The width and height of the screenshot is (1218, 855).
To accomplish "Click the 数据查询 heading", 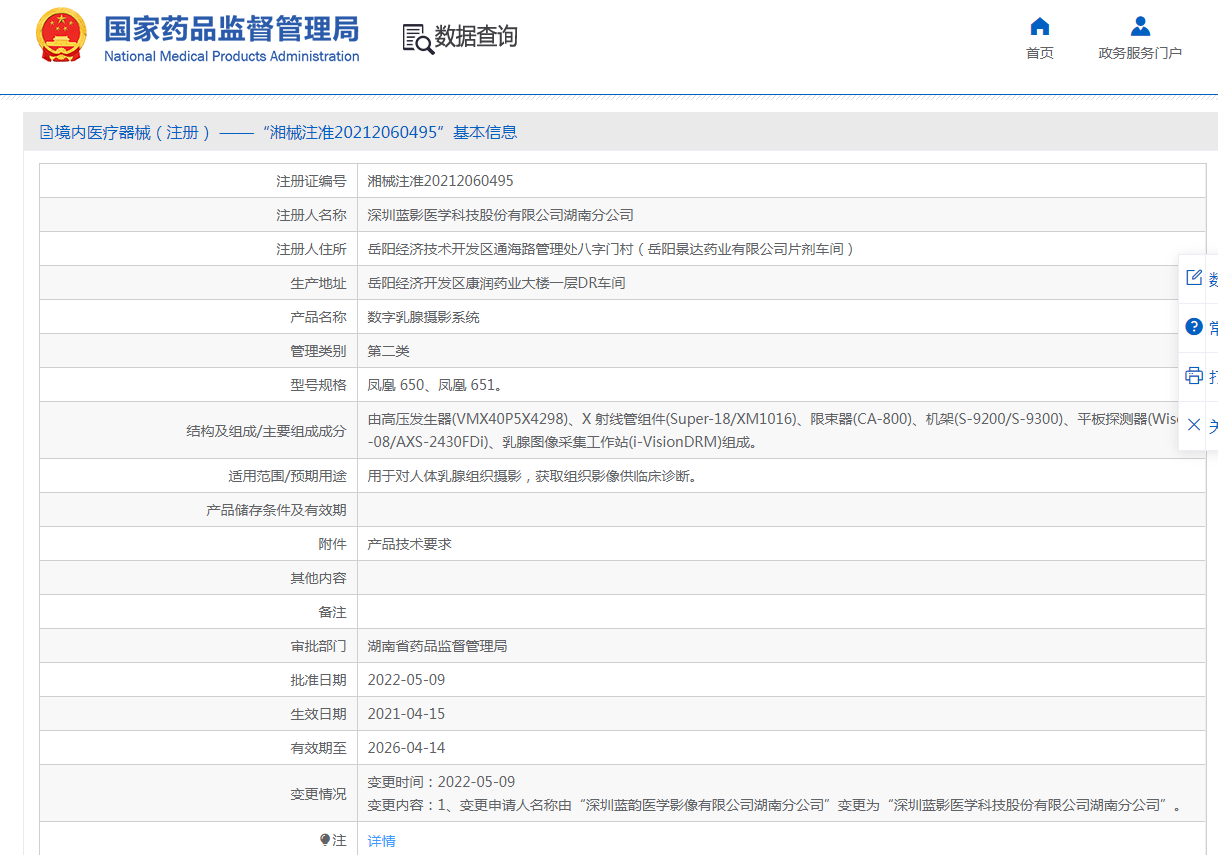I will click(x=476, y=37).
